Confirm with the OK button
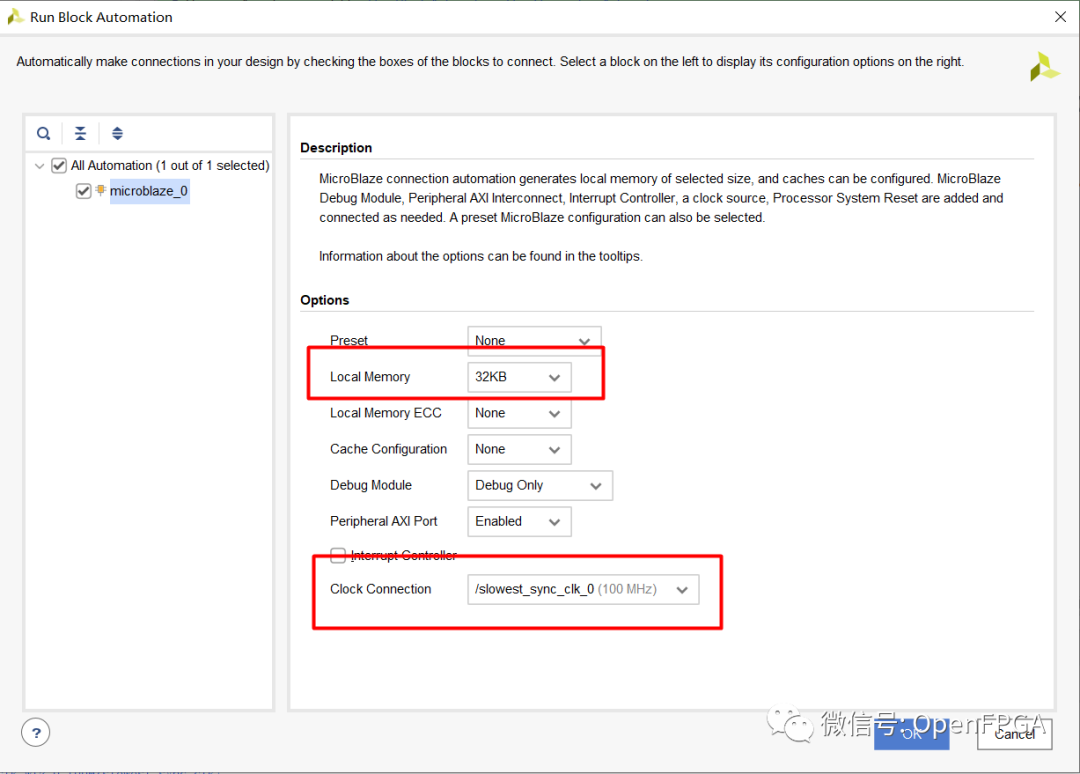Viewport: 1080px width, 774px height. 911,734
